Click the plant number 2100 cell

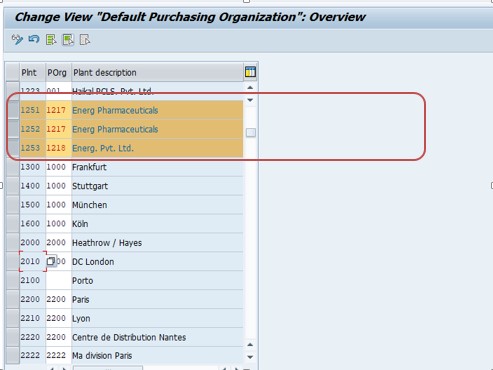32,280
